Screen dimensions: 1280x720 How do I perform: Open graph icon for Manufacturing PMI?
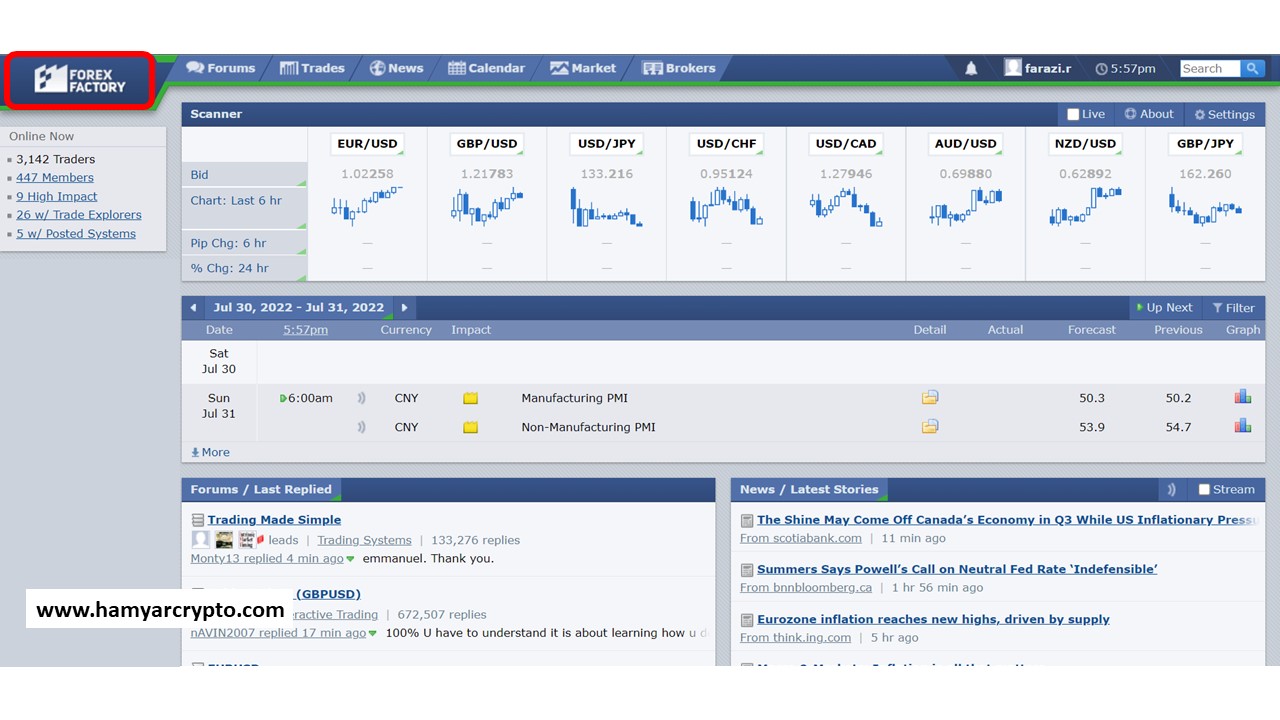1242,397
